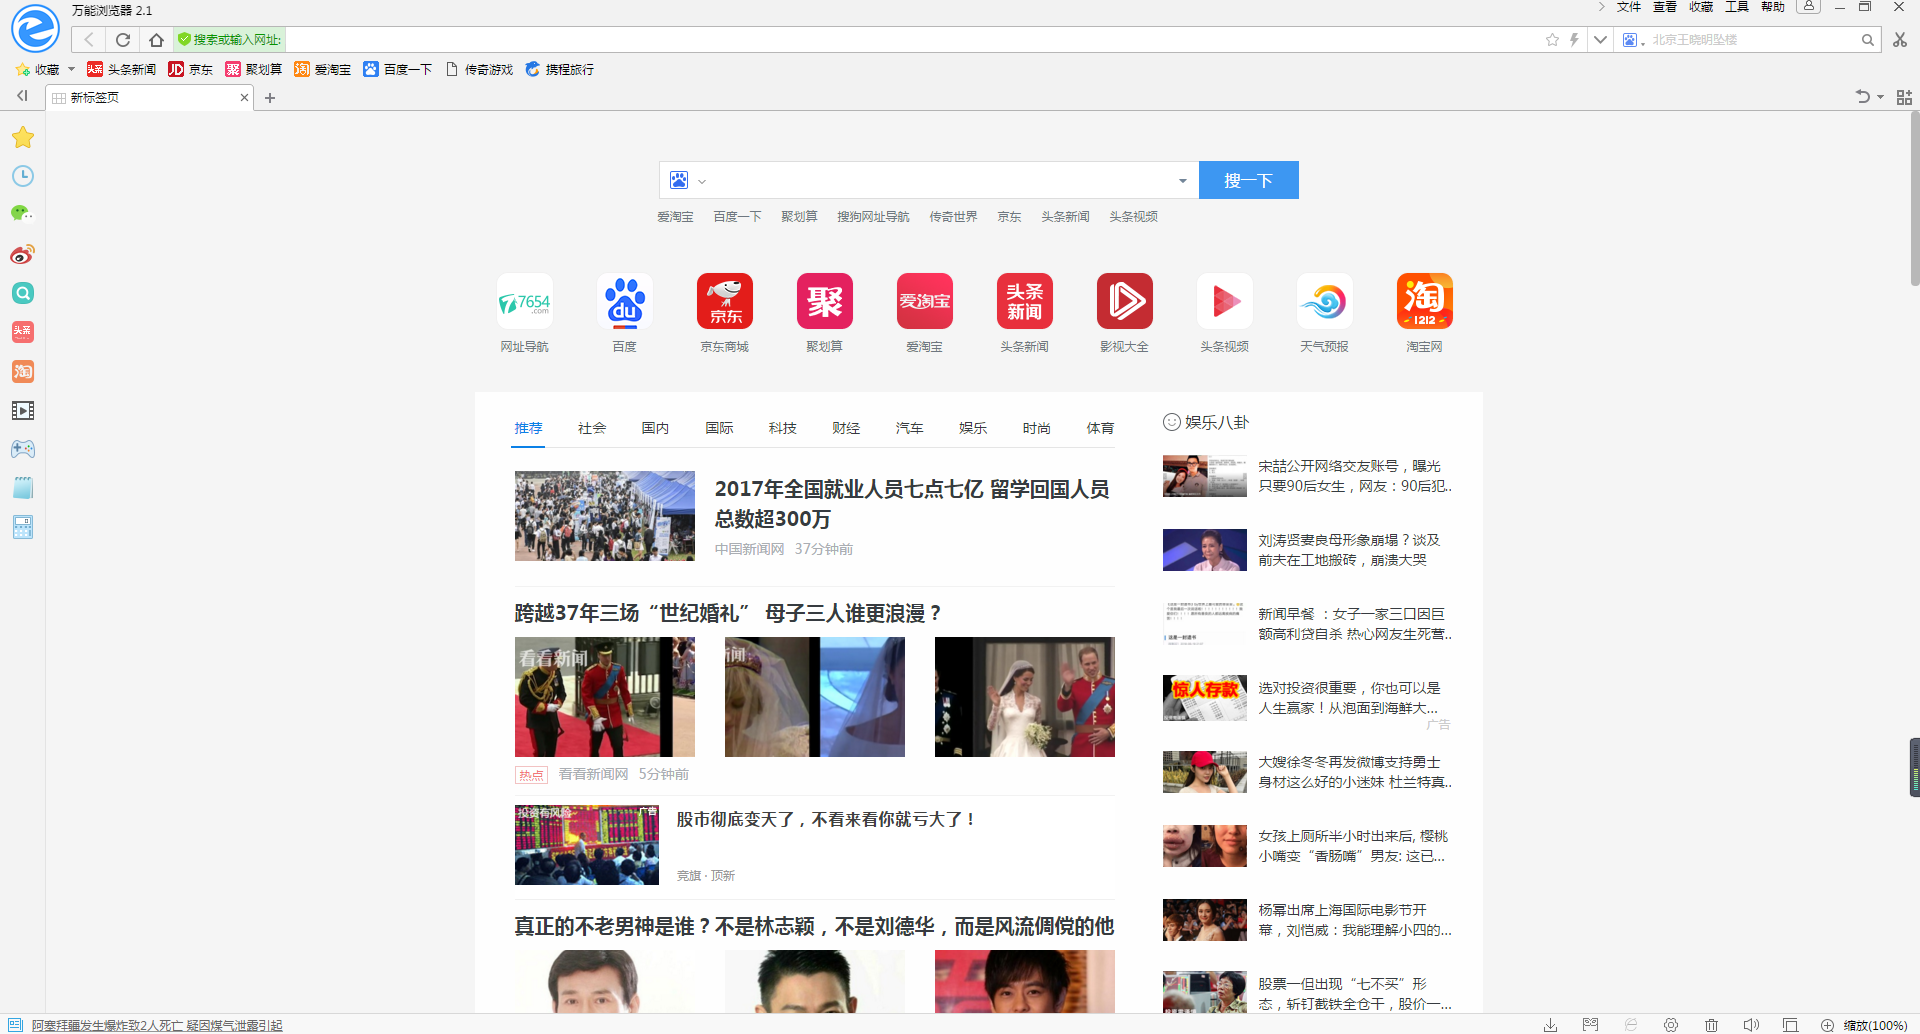This screenshot has width=1920, height=1034.
Task: Open the history clock in the sidebar
Action: pos(23,176)
